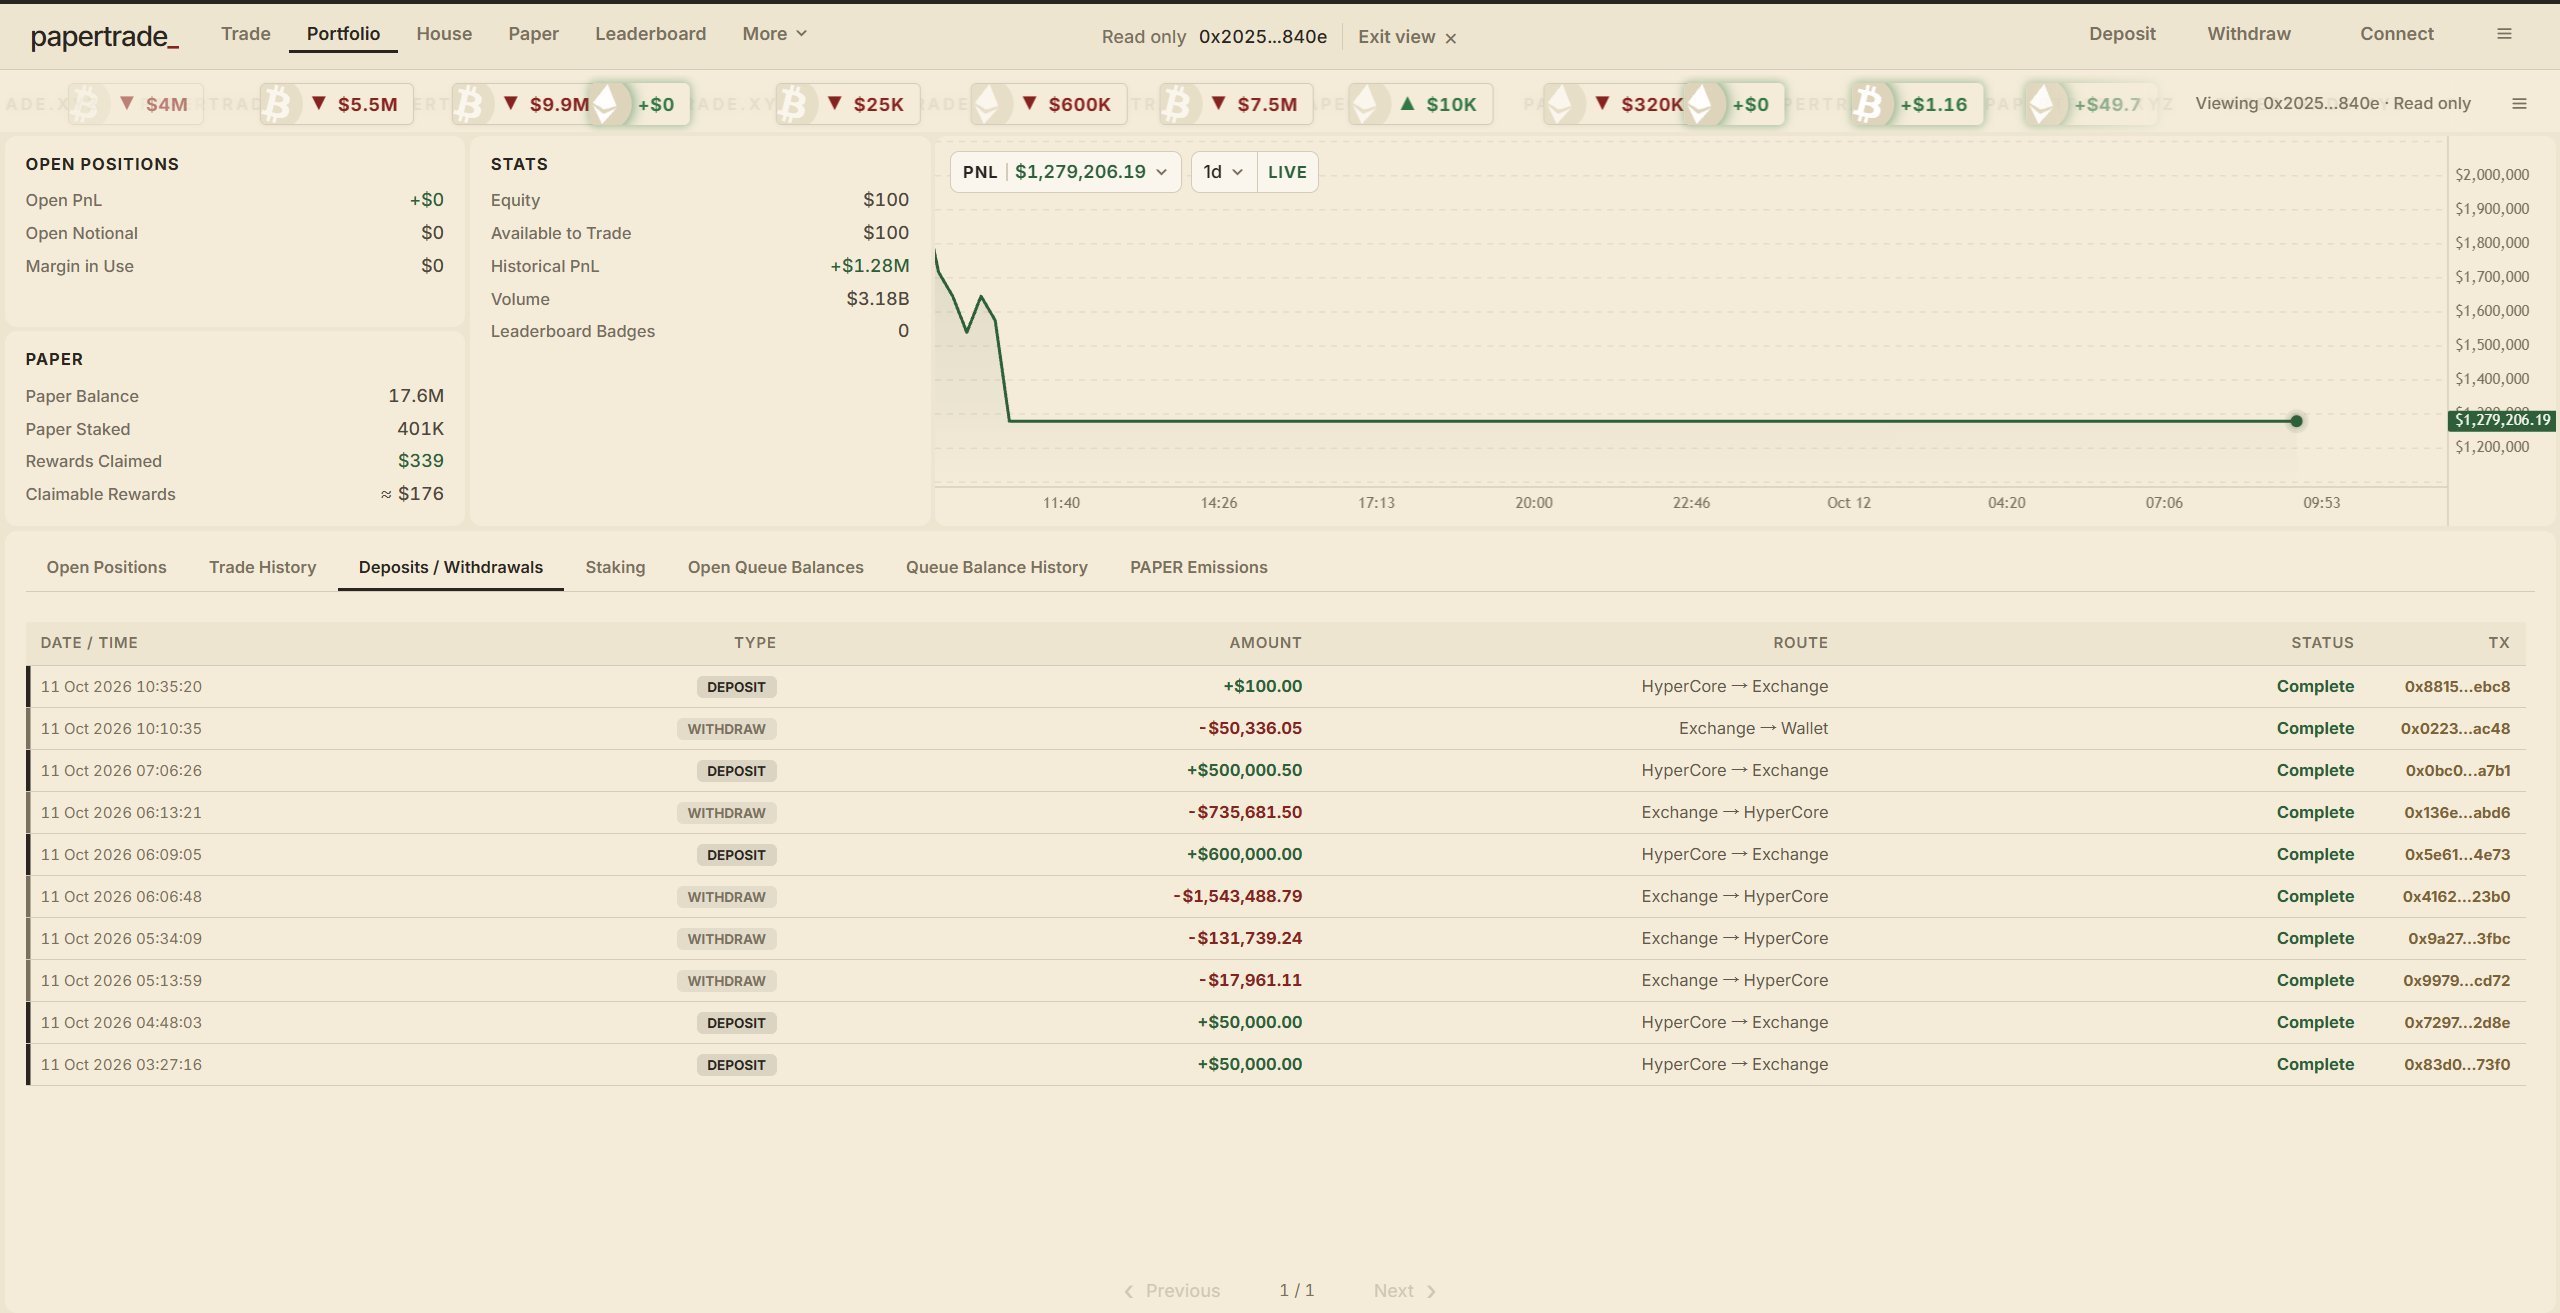Image resolution: width=2560 pixels, height=1313 pixels.
Task: Click the current PnL chart endpoint marker
Action: tap(2296, 421)
